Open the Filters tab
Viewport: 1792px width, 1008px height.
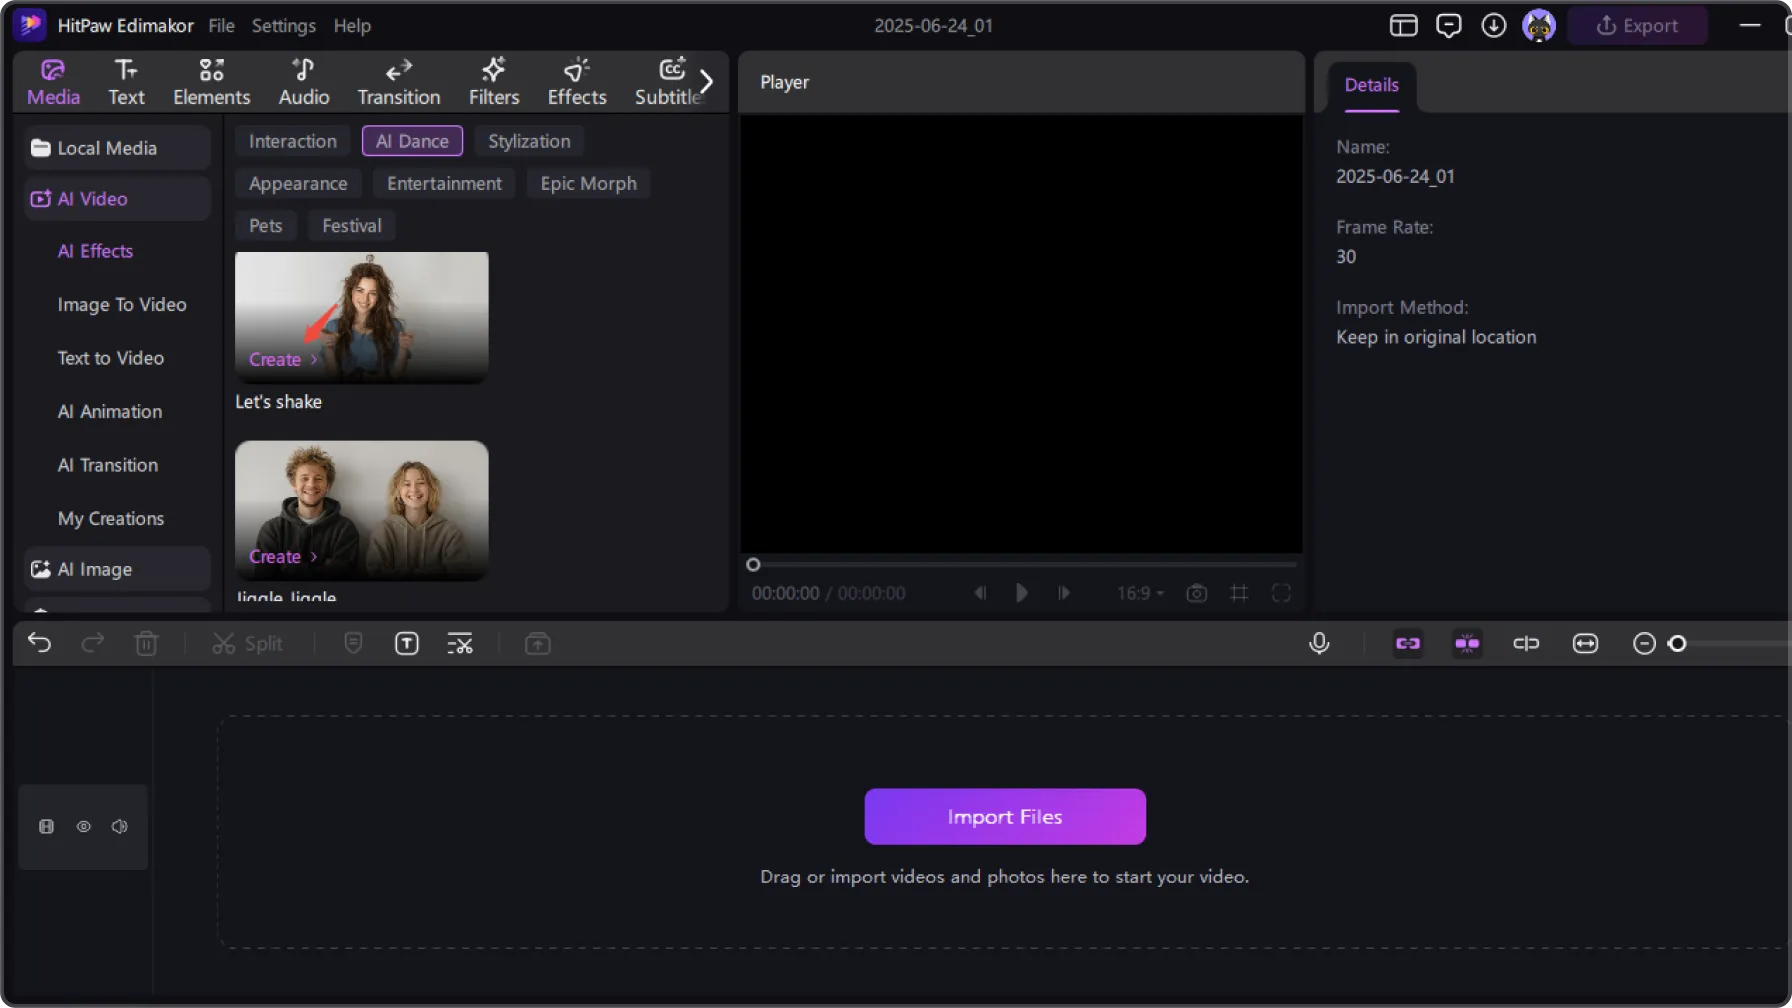click(x=494, y=82)
